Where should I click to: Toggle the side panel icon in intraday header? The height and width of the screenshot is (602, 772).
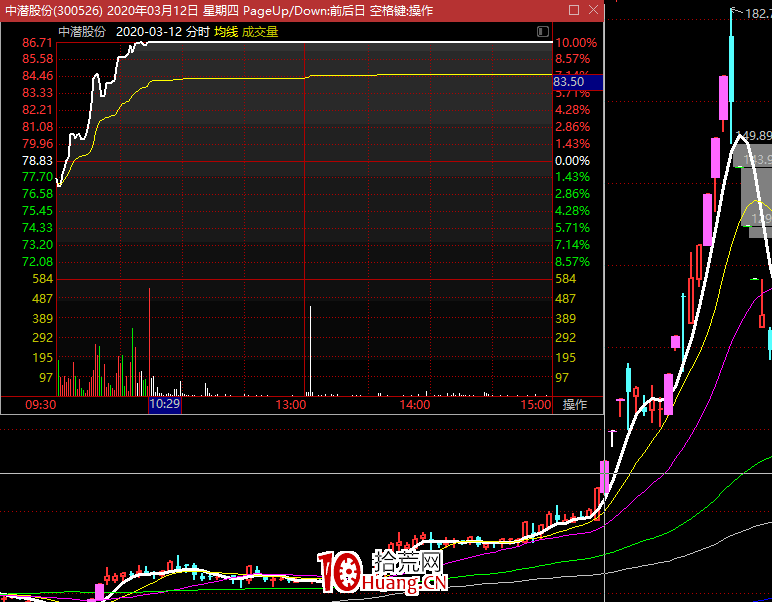click(543, 32)
